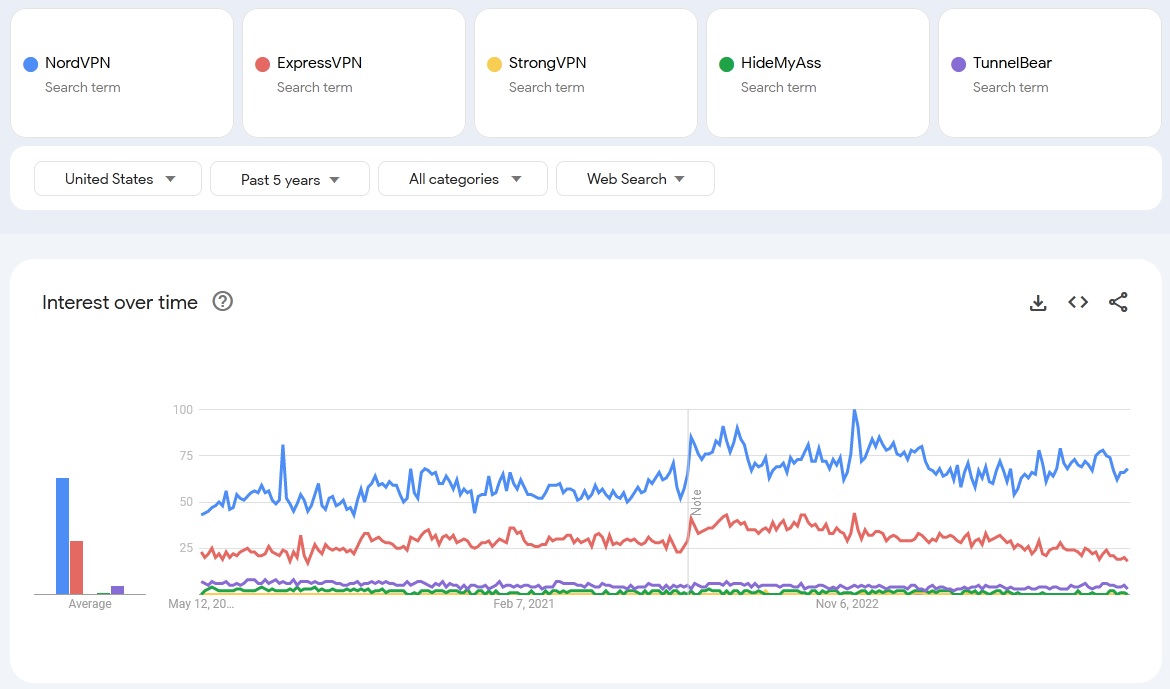Open the Web Search type dropdown
Image resolution: width=1170 pixels, height=689 pixels.
pyautogui.click(x=635, y=179)
